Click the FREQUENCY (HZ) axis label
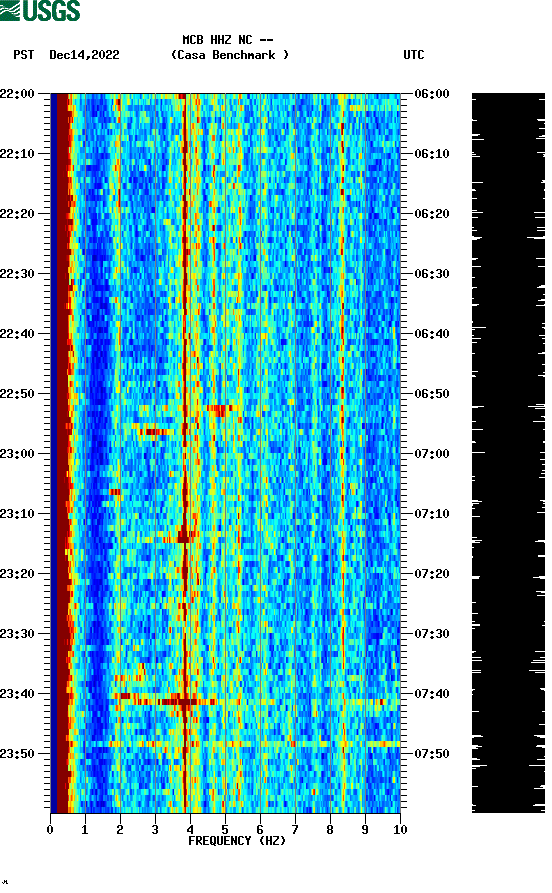The image size is (552, 893). click(237, 841)
